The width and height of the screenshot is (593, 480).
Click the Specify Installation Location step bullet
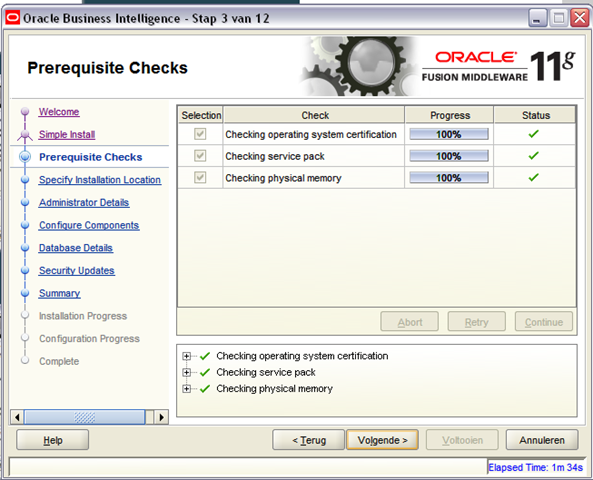[x=25, y=180]
